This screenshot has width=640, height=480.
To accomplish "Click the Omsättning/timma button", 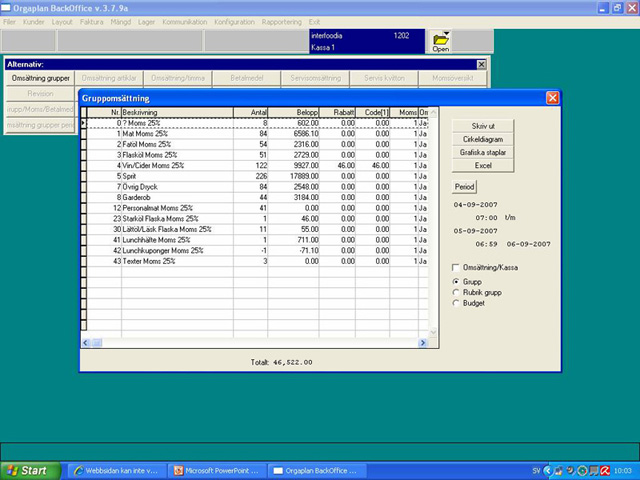I will pos(178,78).
